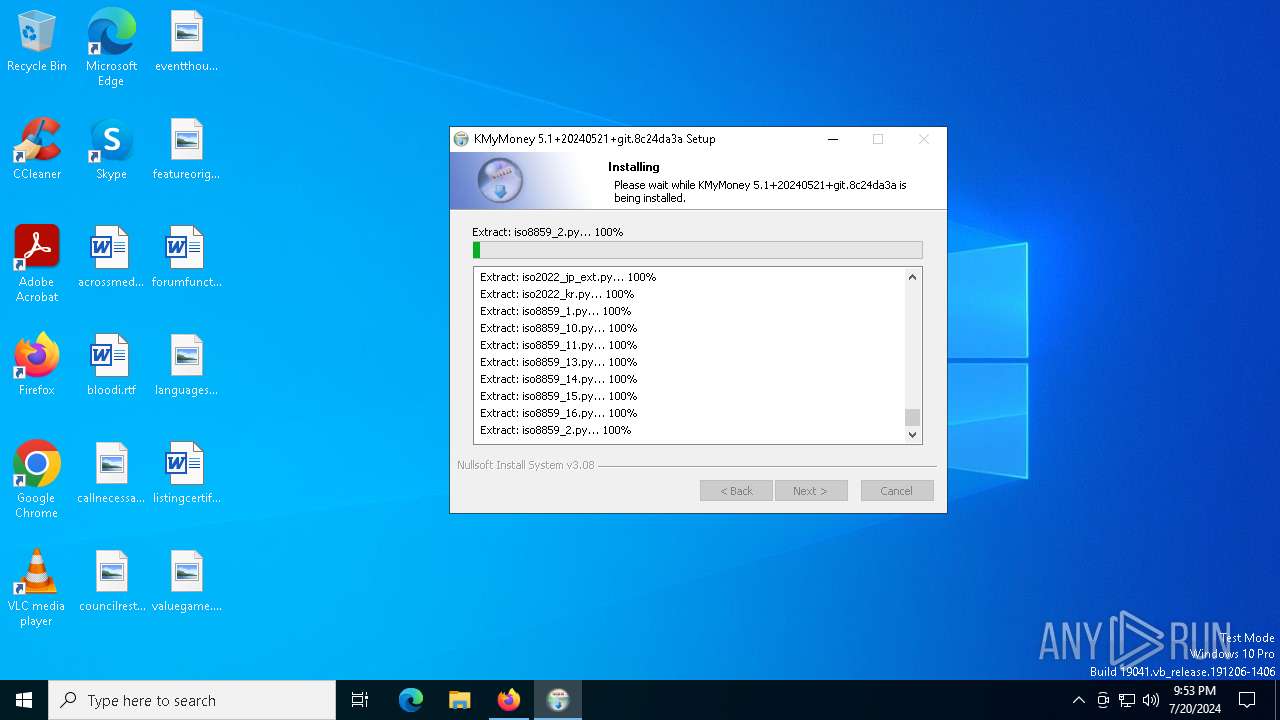Open Edge from the taskbar
1280x720 pixels.
(411, 700)
